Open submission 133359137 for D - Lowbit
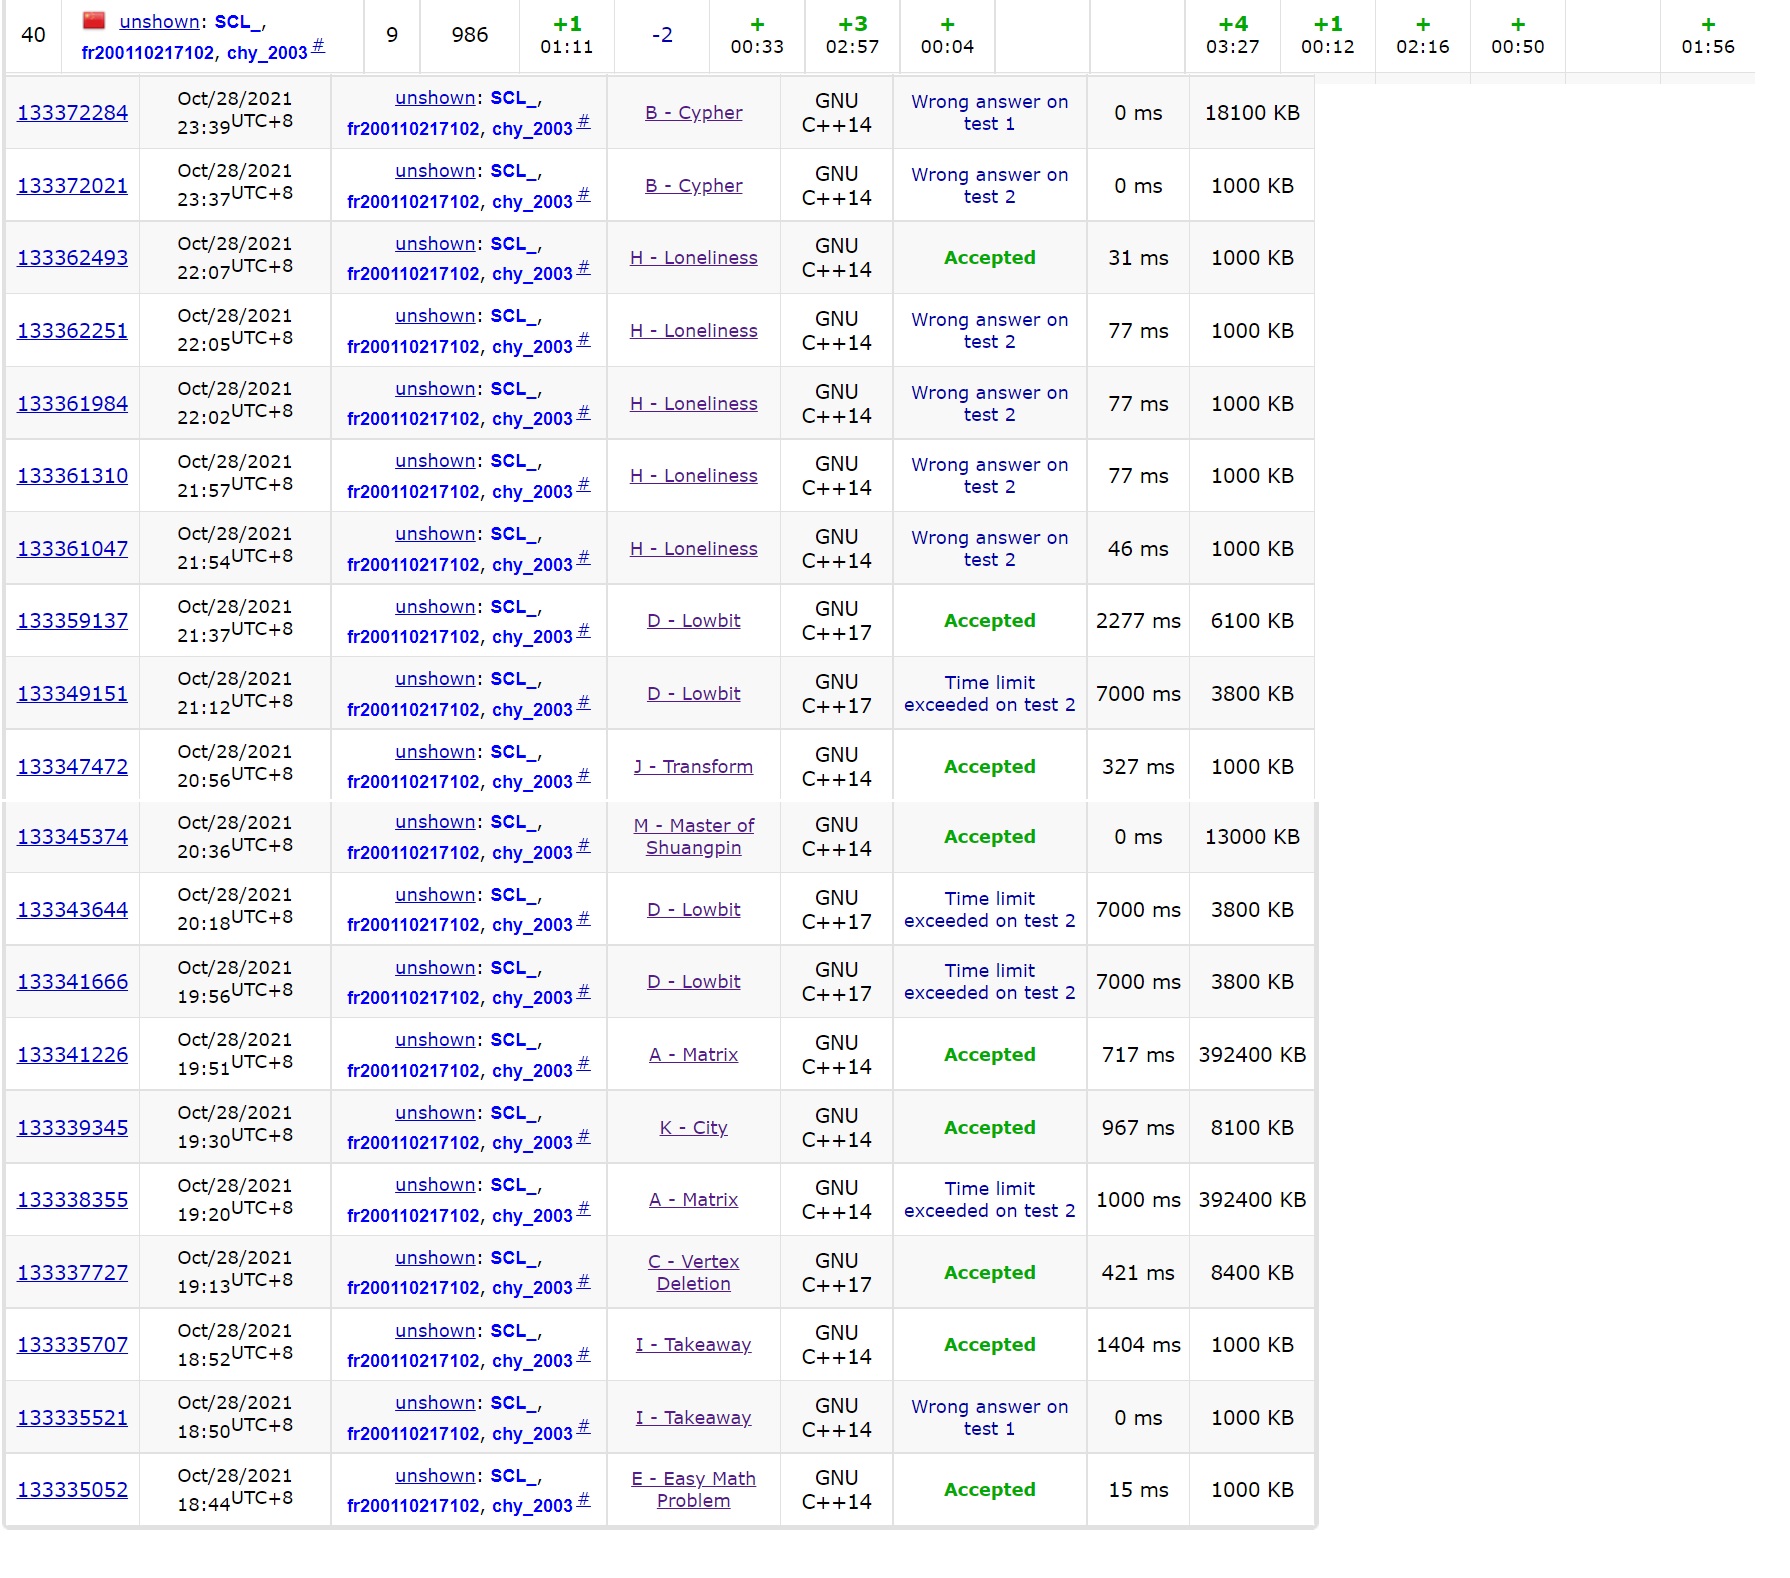Viewport: 1790px width, 1578px height. [x=72, y=621]
